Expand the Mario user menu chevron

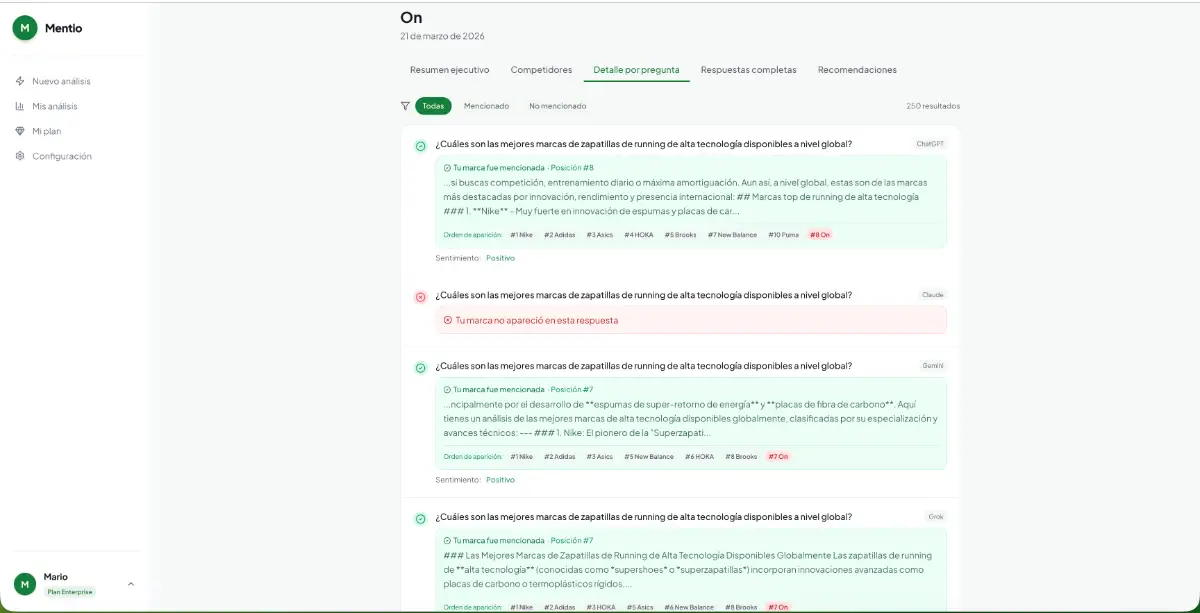click(130, 584)
